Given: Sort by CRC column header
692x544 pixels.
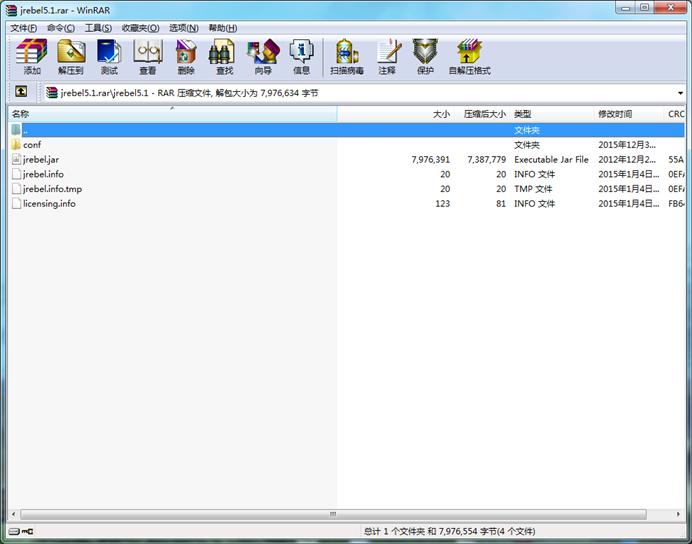Looking at the screenshot, I should coord(676,114).
